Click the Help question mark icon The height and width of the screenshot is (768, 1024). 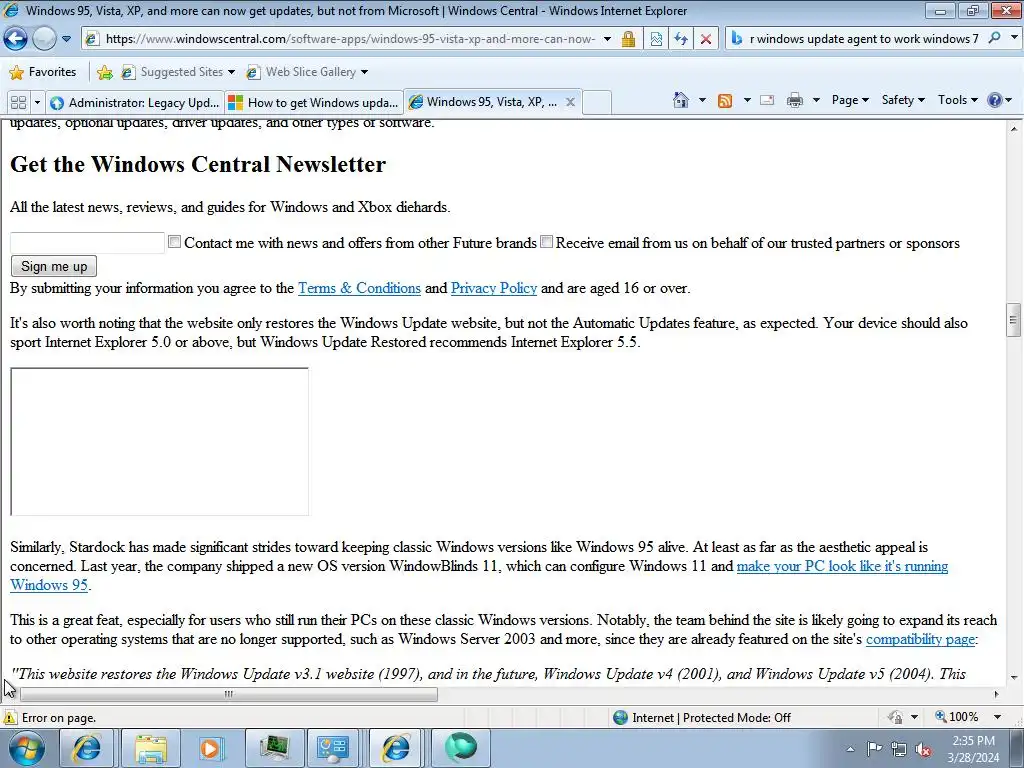pos(995,100)
